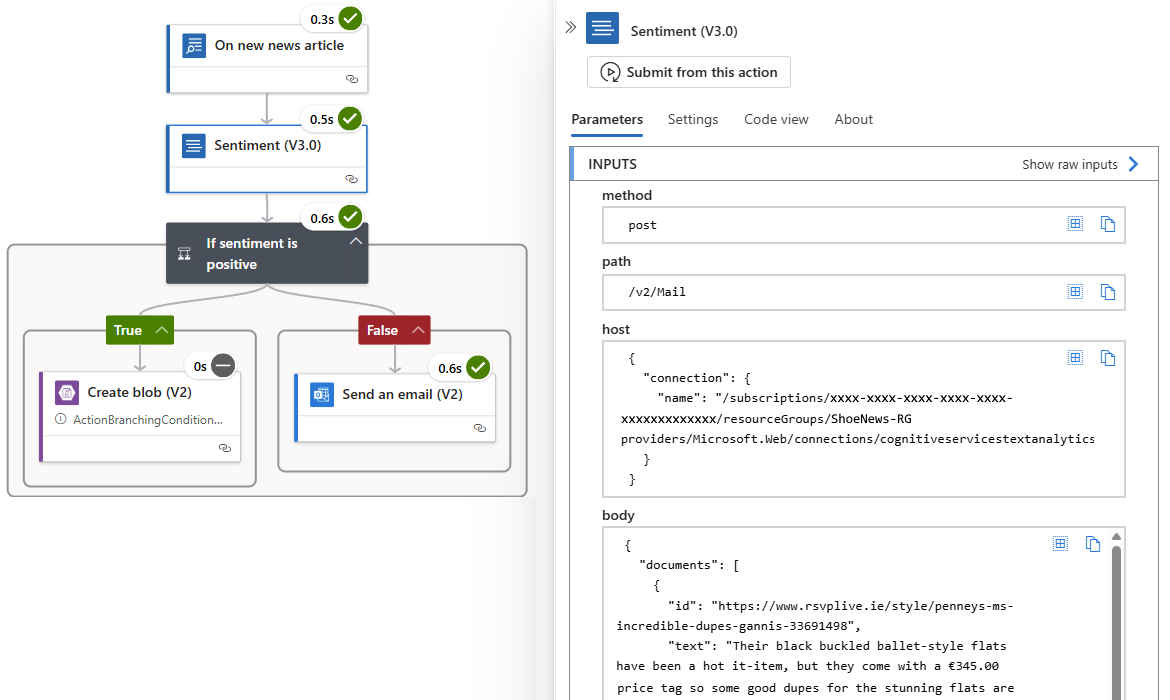Copy the host JSON with its copy icon
The height and width of the screenshot is (700, 1170).
(1108, 357)
